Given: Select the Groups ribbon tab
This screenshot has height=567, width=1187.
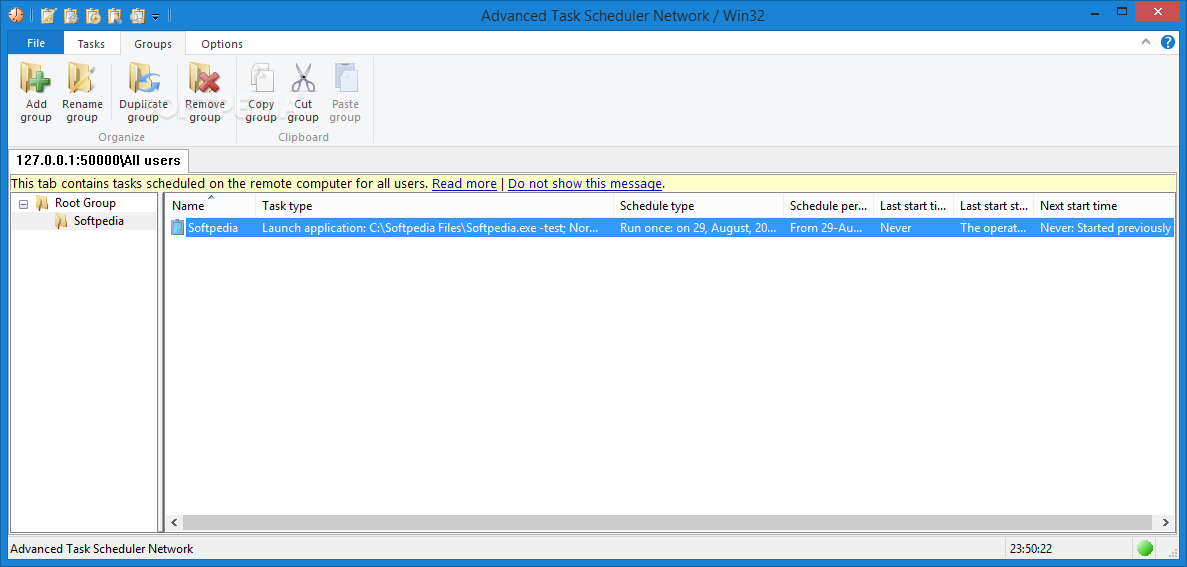Looking at the screenshot, I should 153,44.
